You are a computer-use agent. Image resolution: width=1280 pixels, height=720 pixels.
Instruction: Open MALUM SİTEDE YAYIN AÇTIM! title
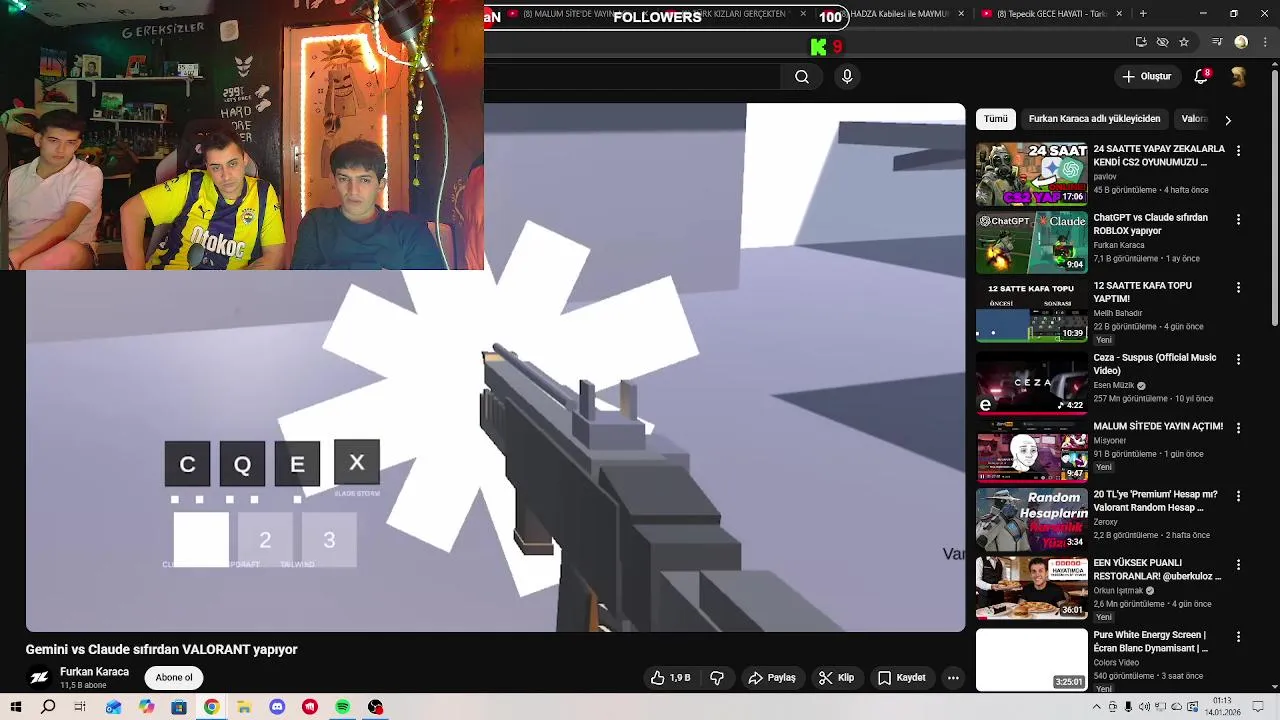[1158, 426]
